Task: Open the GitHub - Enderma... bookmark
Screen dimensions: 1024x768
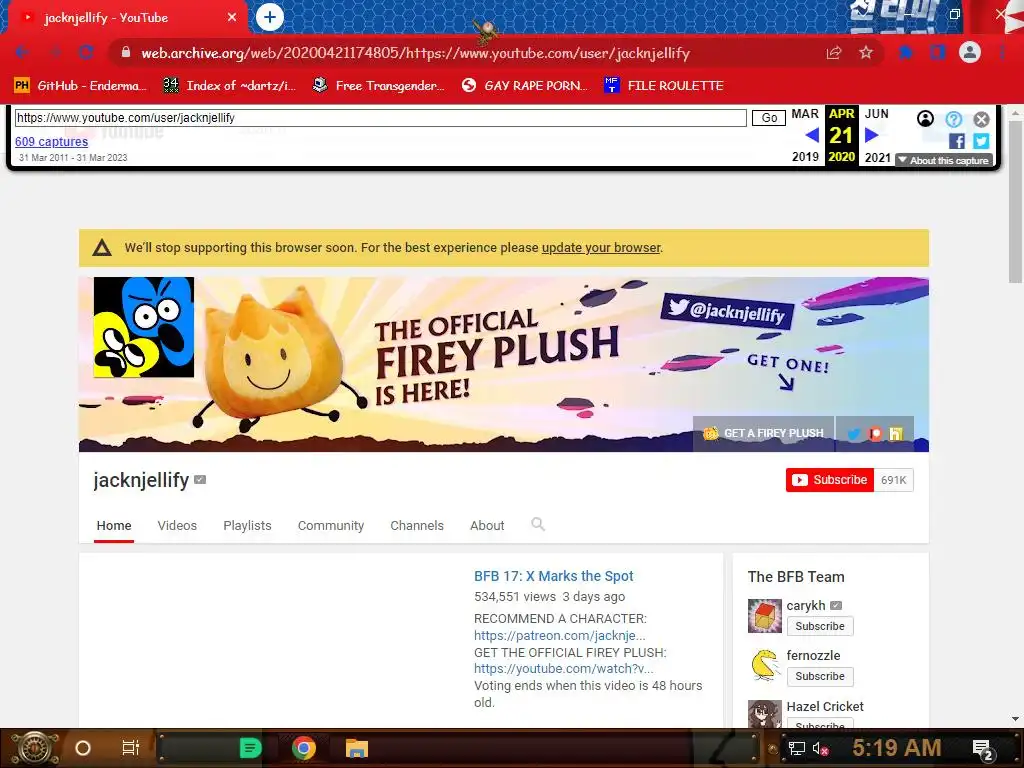Action: 78,86
